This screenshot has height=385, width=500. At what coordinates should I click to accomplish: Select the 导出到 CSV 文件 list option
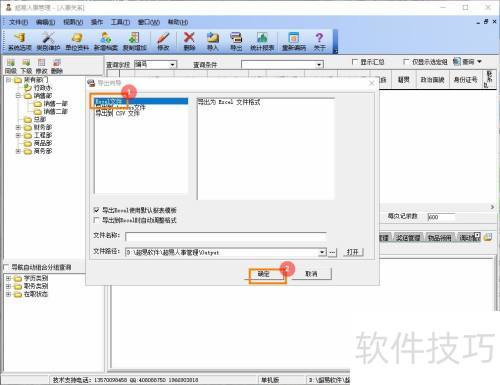click(117, 113)
